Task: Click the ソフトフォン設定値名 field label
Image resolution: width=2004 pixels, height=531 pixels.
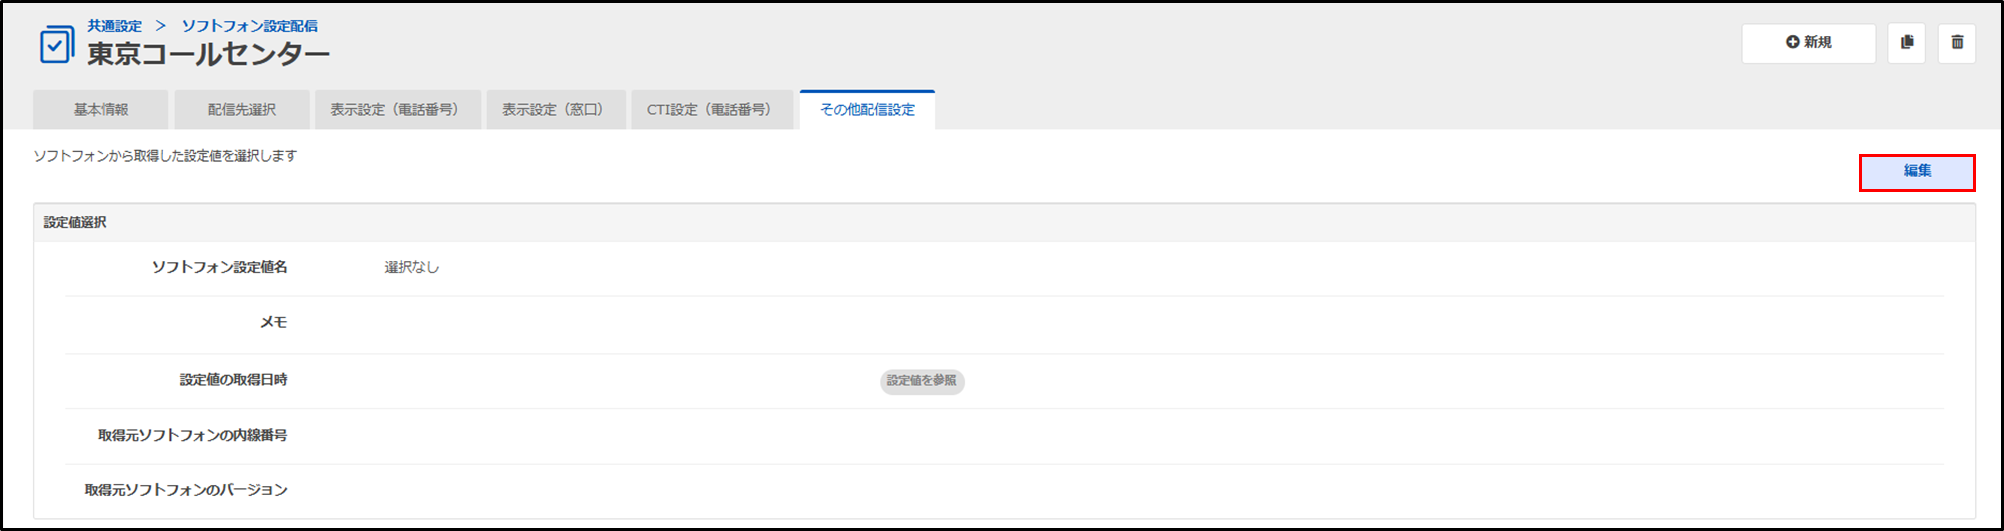Action: [219, 268]
